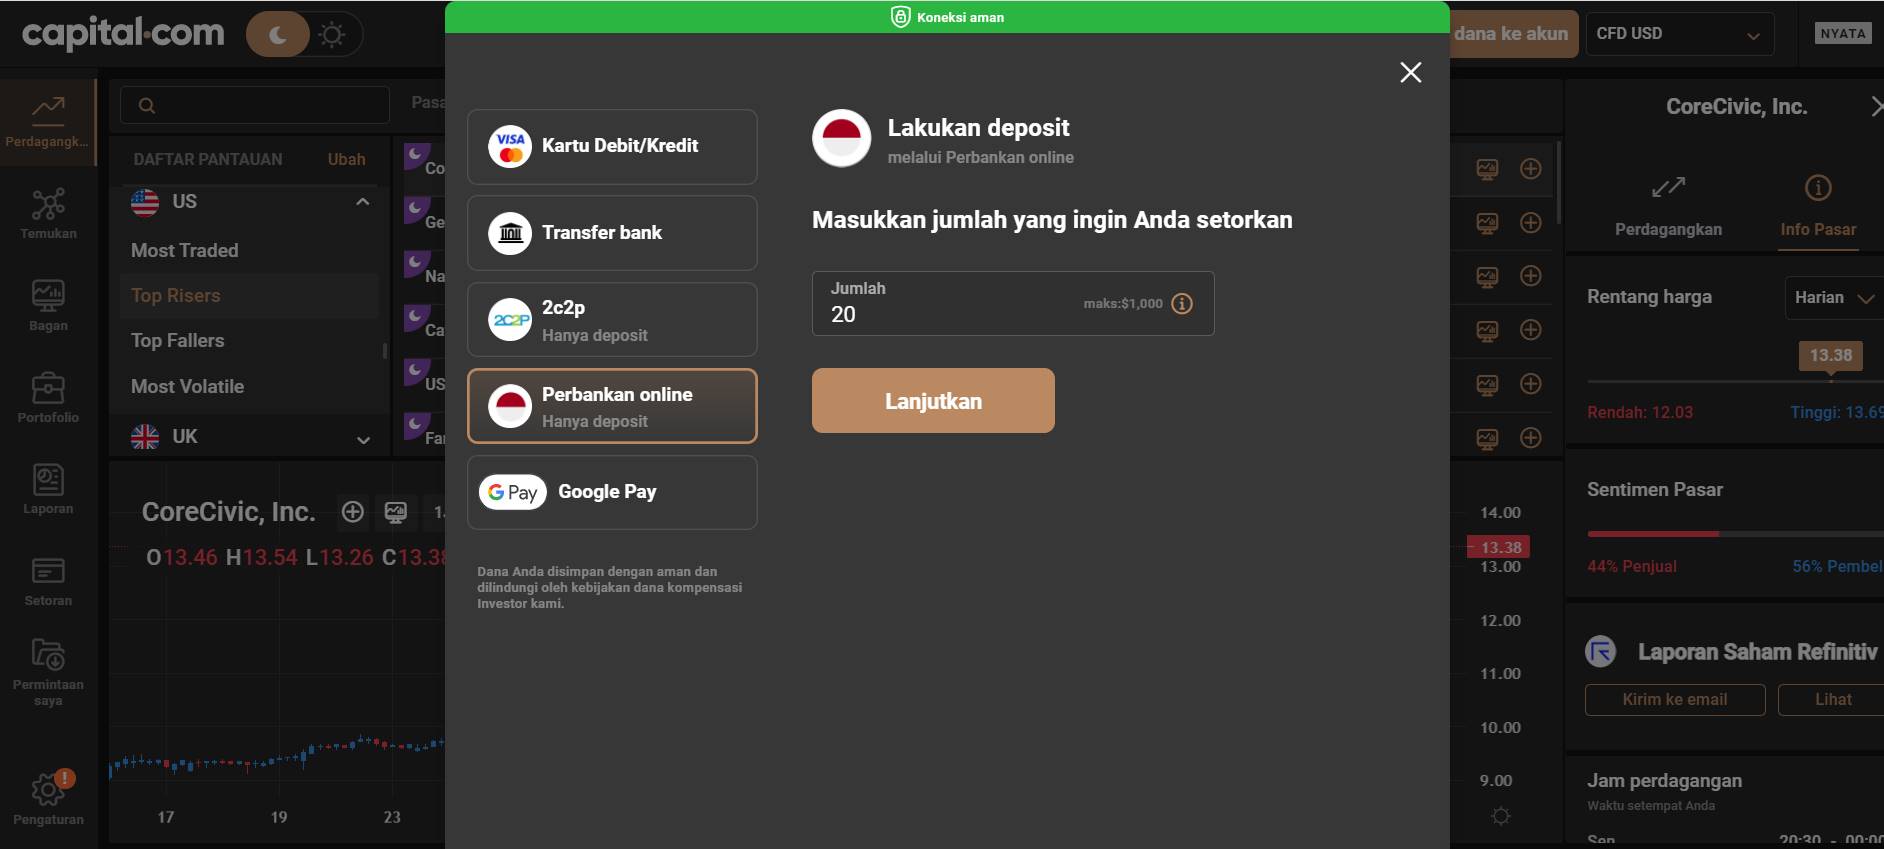Click Refinitiv report logo icon
This screenshot has width=1884, height=849.
tap(1601, 652)
